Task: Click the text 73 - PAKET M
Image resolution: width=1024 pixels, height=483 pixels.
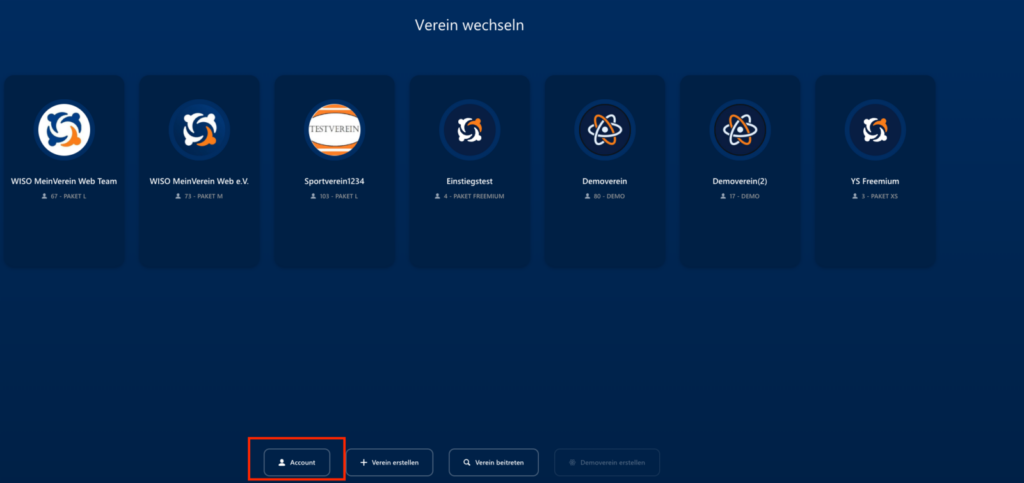Action: click(204, 196)
